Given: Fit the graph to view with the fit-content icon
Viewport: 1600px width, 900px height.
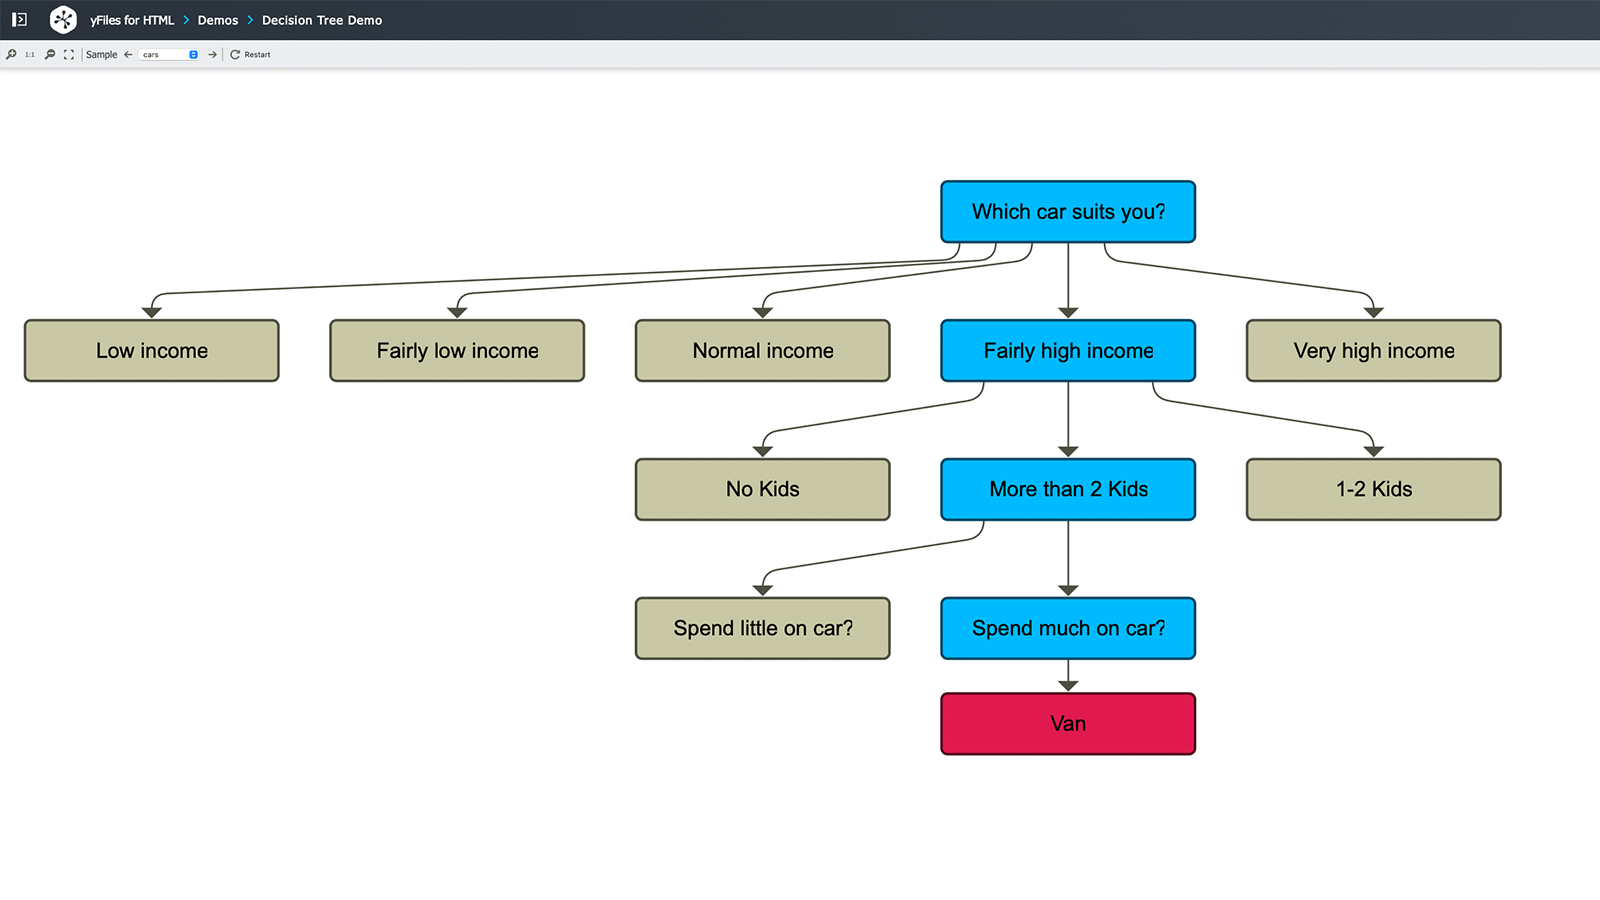Looking at the screenshot, I should [x=68, y=55].
